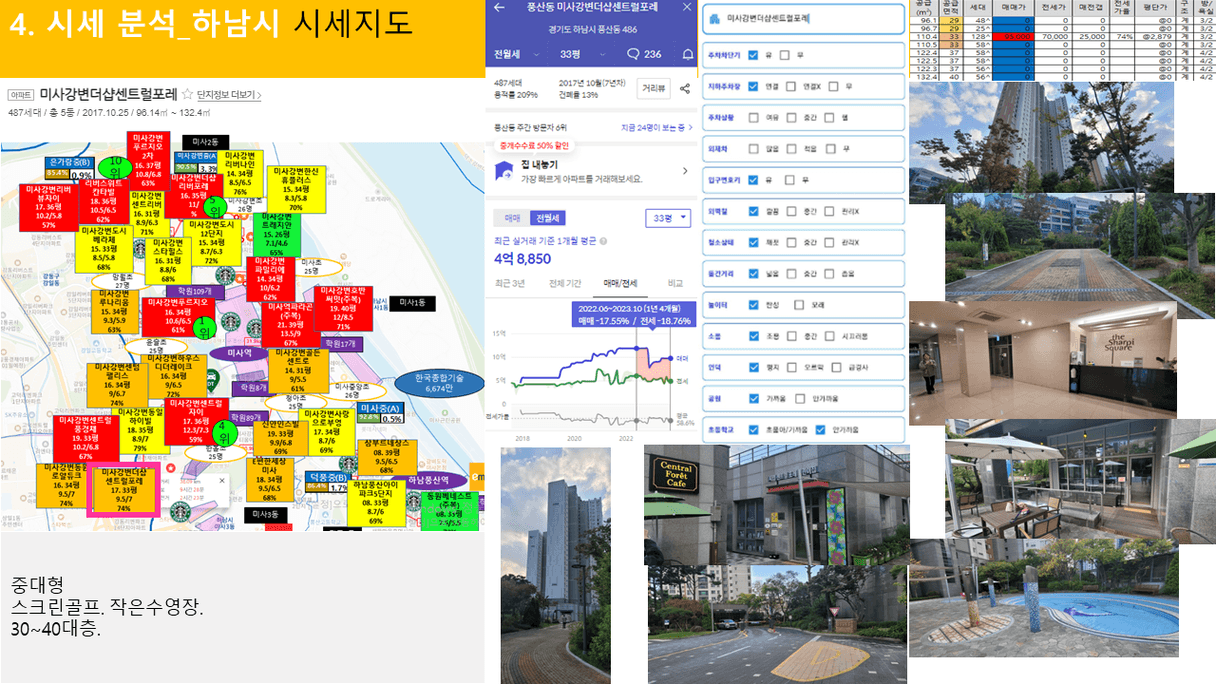The image size is (1216, 684).
Task: Switch to the 최근 3년 tab
Action: point(510,283)
